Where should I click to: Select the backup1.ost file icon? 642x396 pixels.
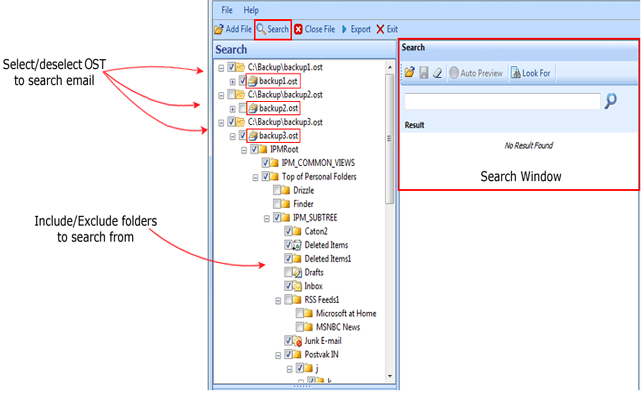pyautogui.click(x=253, y=81)
